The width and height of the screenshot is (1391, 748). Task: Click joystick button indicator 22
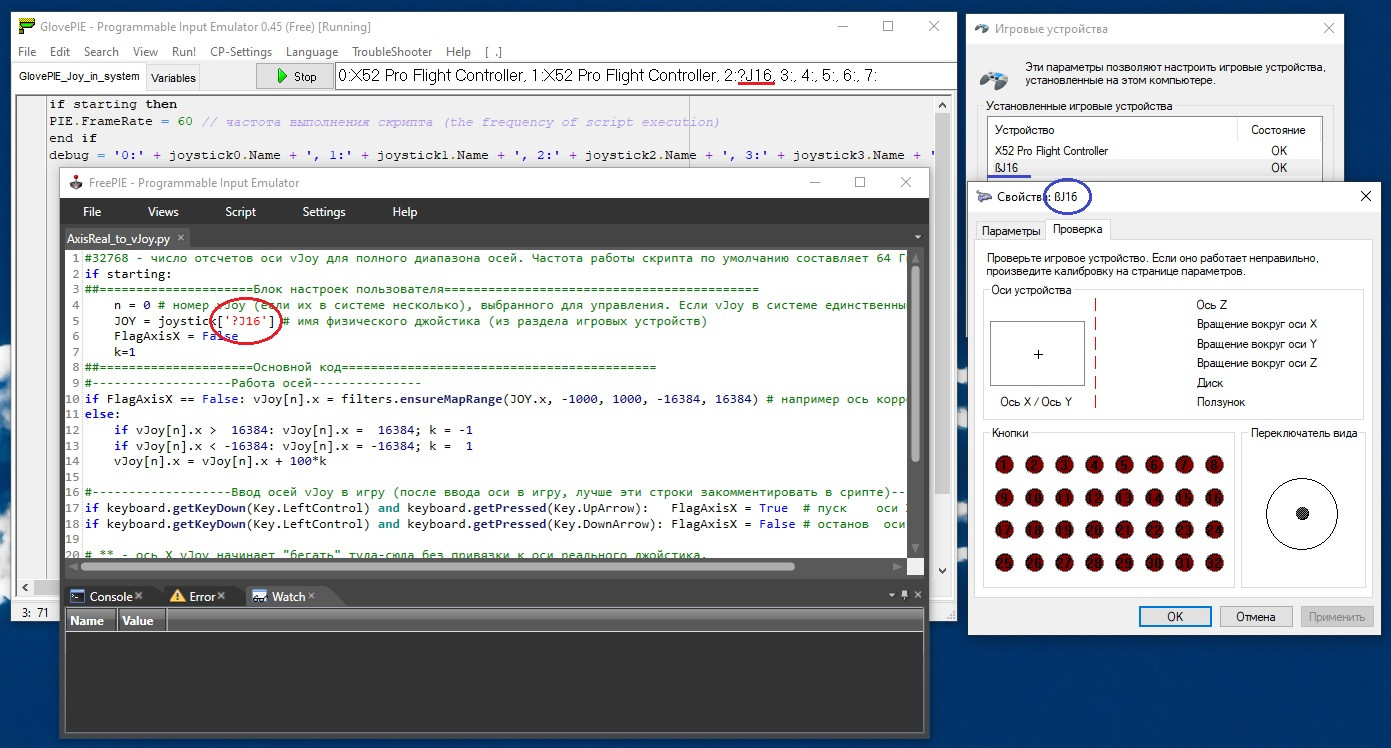[x=1154, y=529]
